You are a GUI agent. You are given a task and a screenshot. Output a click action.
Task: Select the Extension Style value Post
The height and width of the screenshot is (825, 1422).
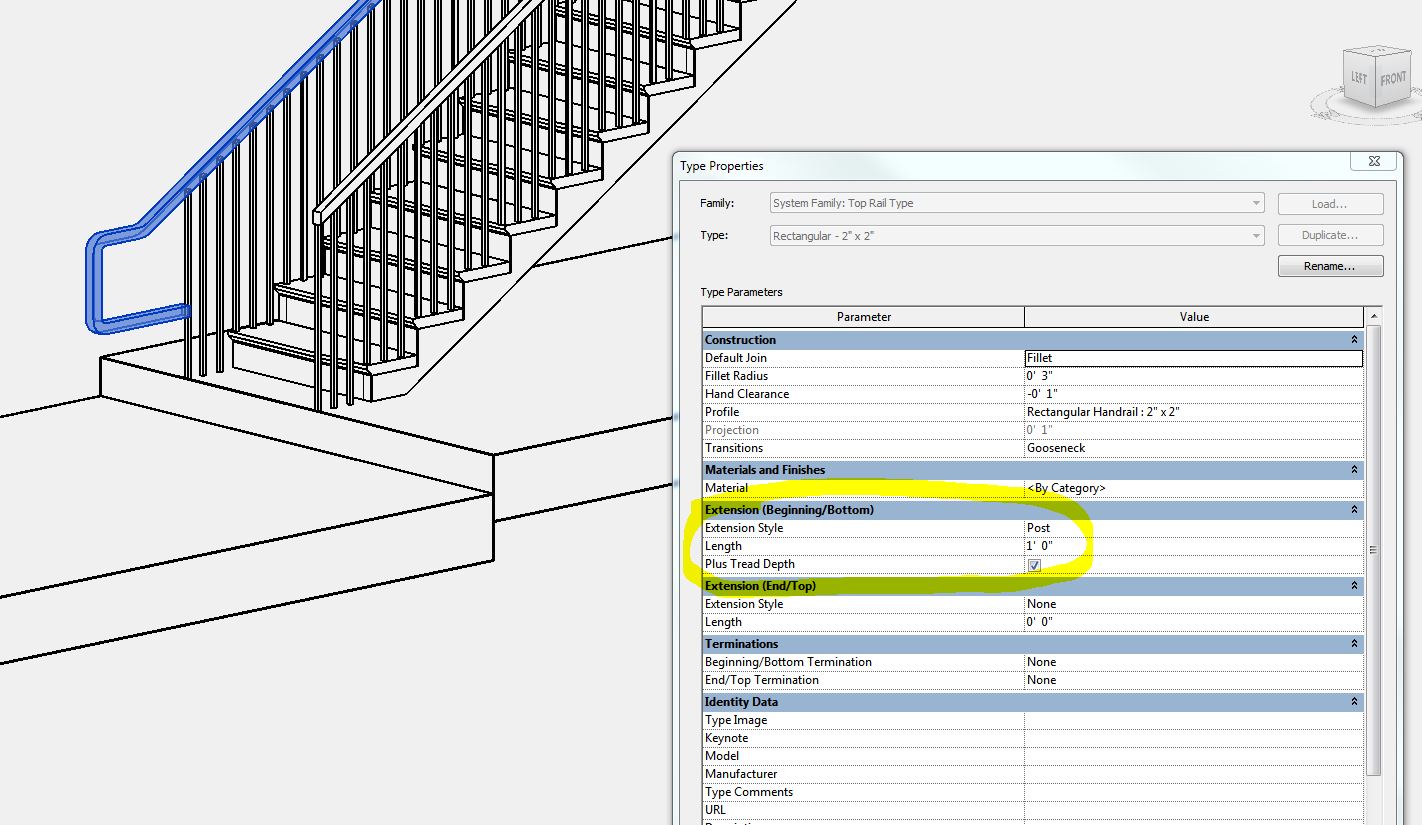[x=1193, y=527]
